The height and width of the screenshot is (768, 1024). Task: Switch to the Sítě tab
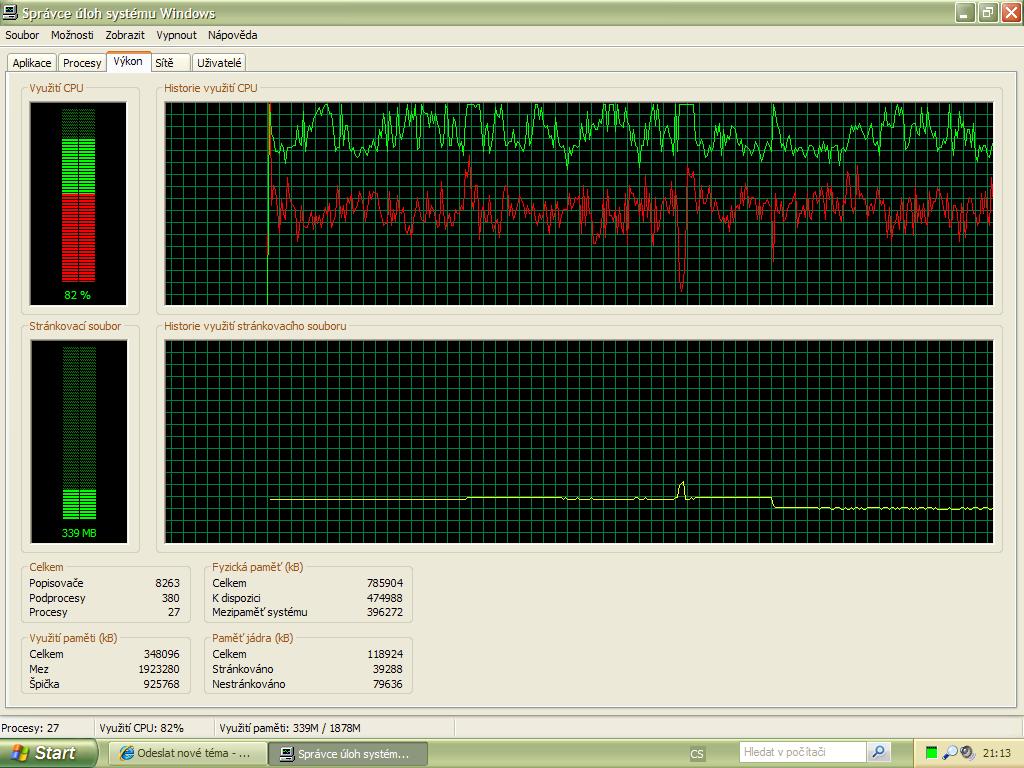point(170,63)
